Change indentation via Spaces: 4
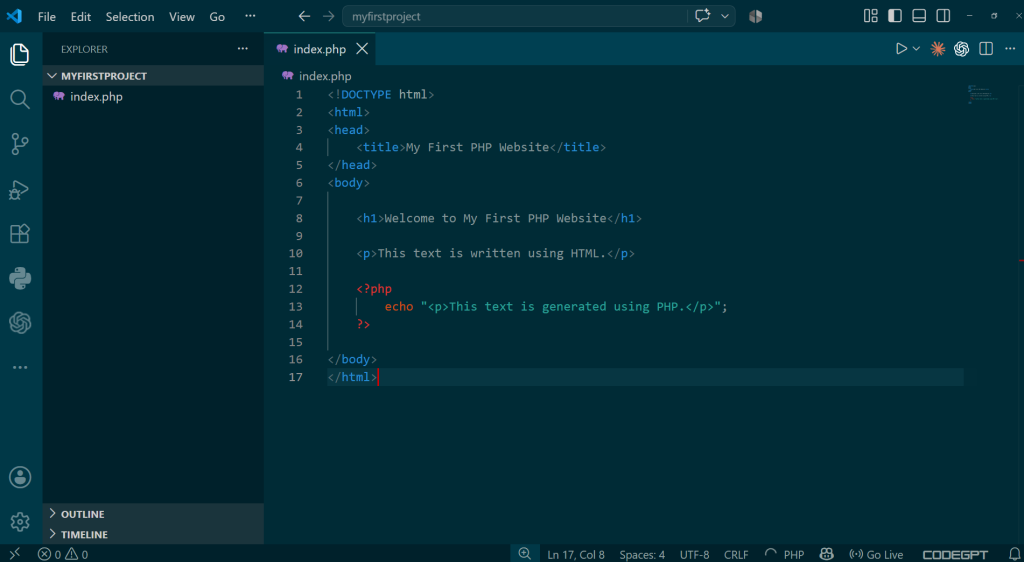 pos(642,554)
